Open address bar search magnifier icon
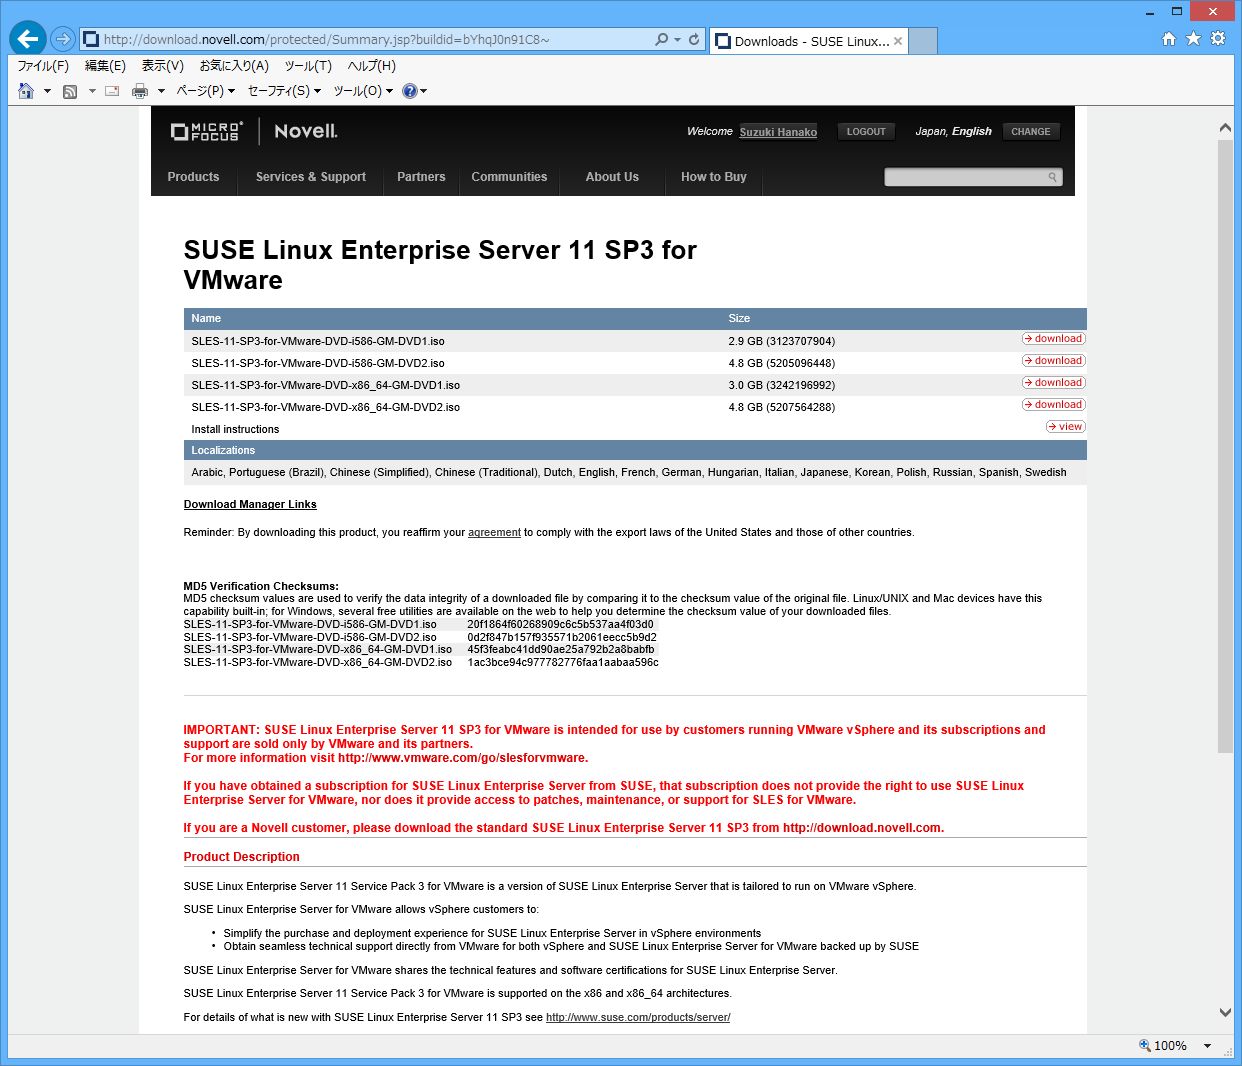Image resolution: width=1242 pixels, height=1066 pixels. (x=661, y=39)
